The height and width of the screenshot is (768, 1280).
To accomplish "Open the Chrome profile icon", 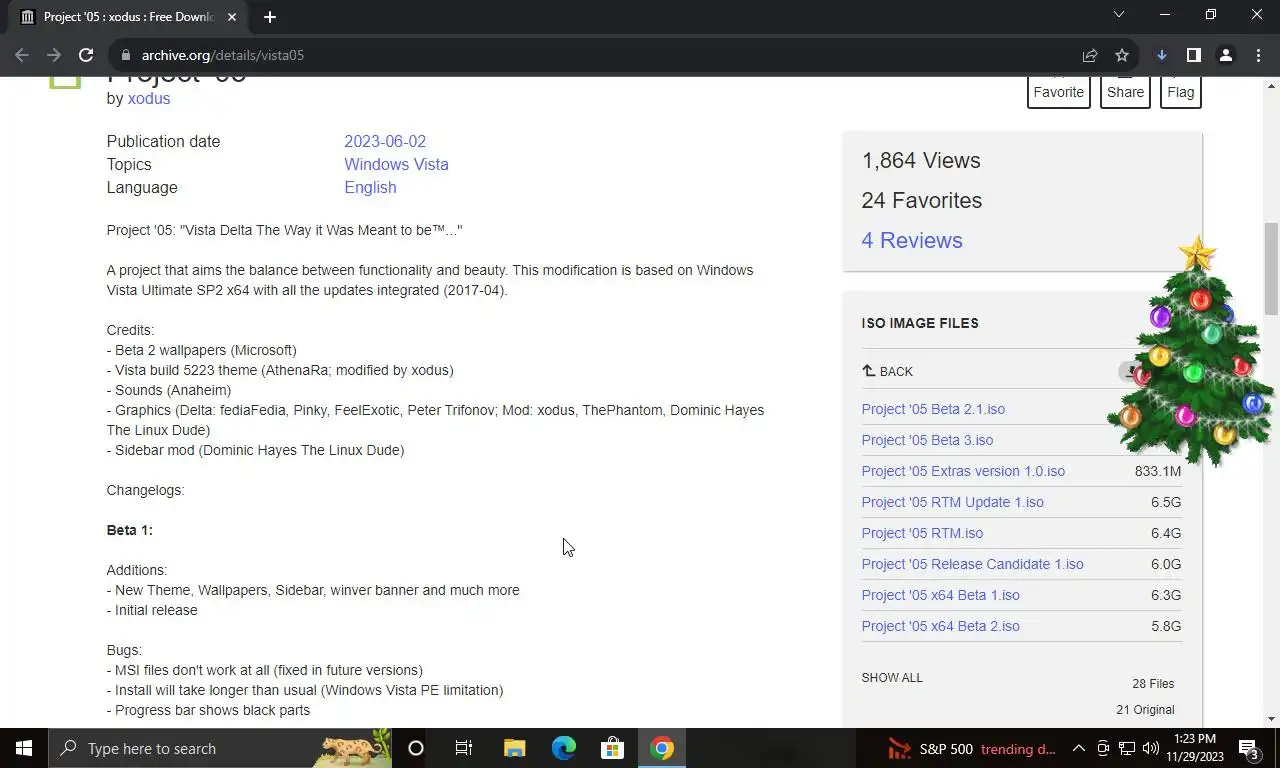I will pyautogui.click(x=1225, y=55).
